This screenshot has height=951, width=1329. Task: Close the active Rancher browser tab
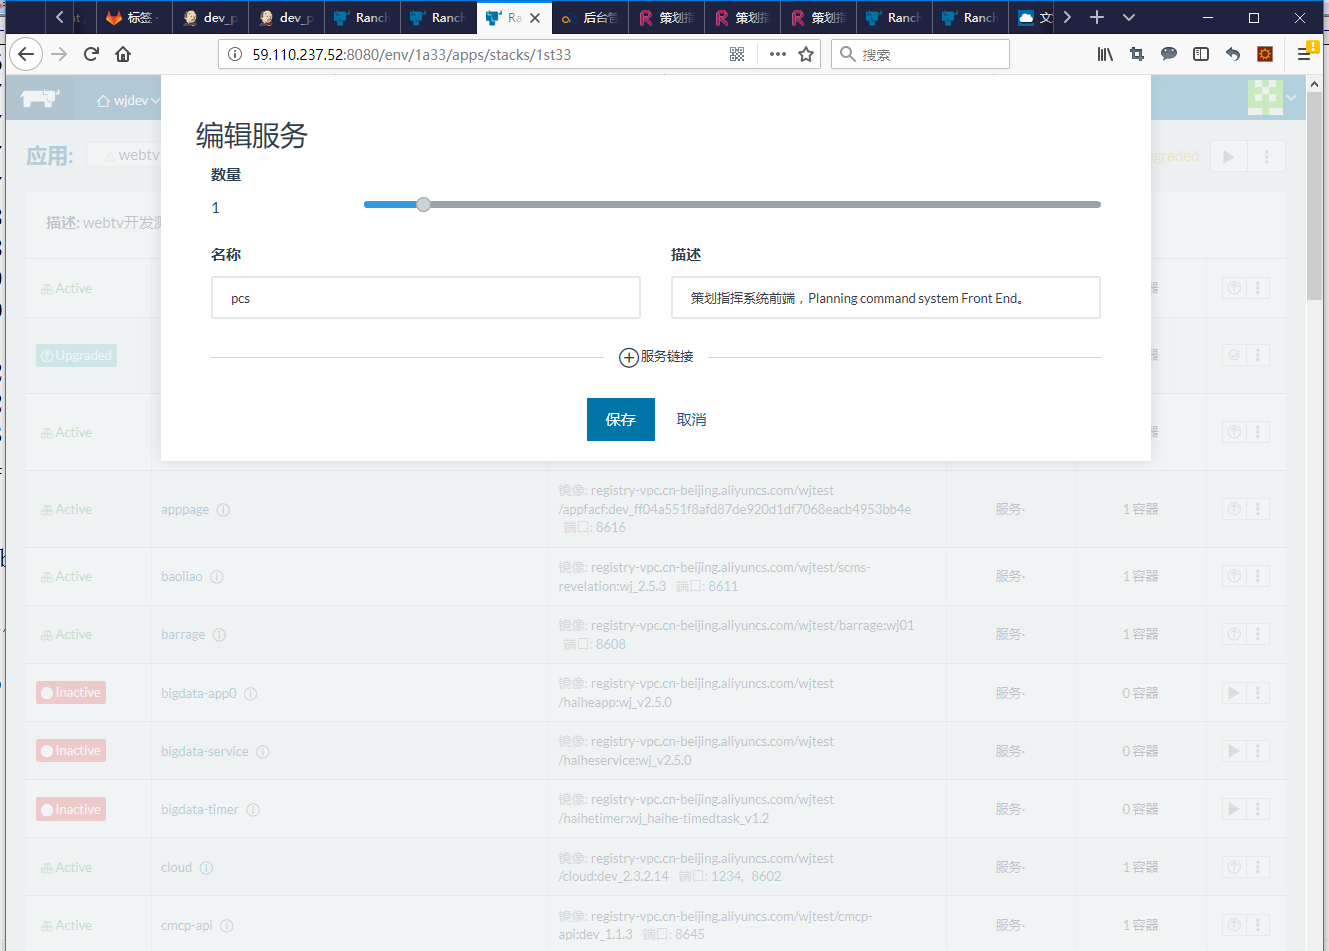click(535, 17)
